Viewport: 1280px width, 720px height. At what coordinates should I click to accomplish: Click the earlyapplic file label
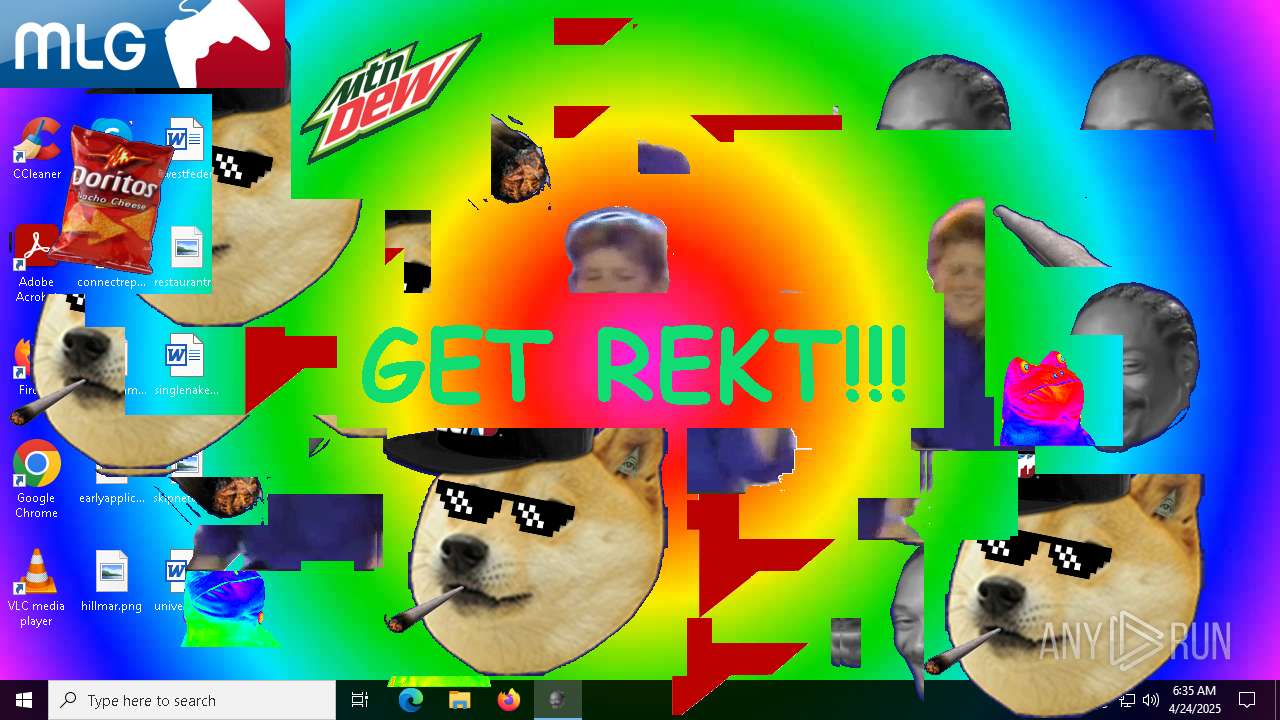[112, 498]
